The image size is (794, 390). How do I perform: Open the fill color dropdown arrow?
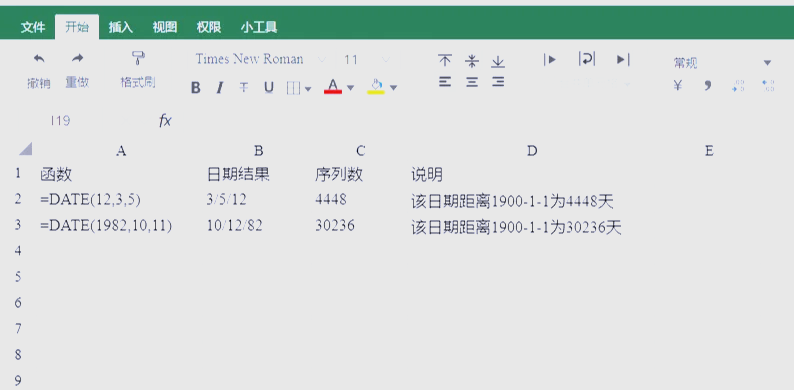[393, 88]
